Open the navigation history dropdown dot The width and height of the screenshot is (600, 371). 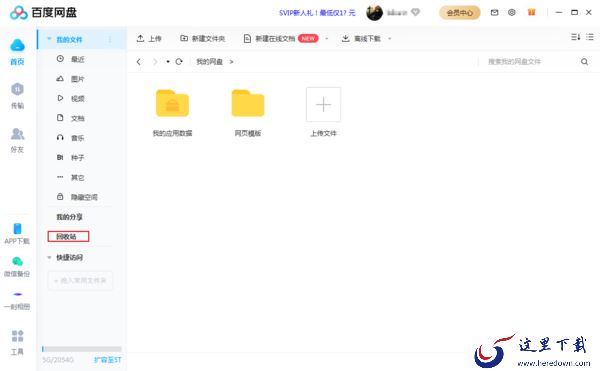click(168, 62)
